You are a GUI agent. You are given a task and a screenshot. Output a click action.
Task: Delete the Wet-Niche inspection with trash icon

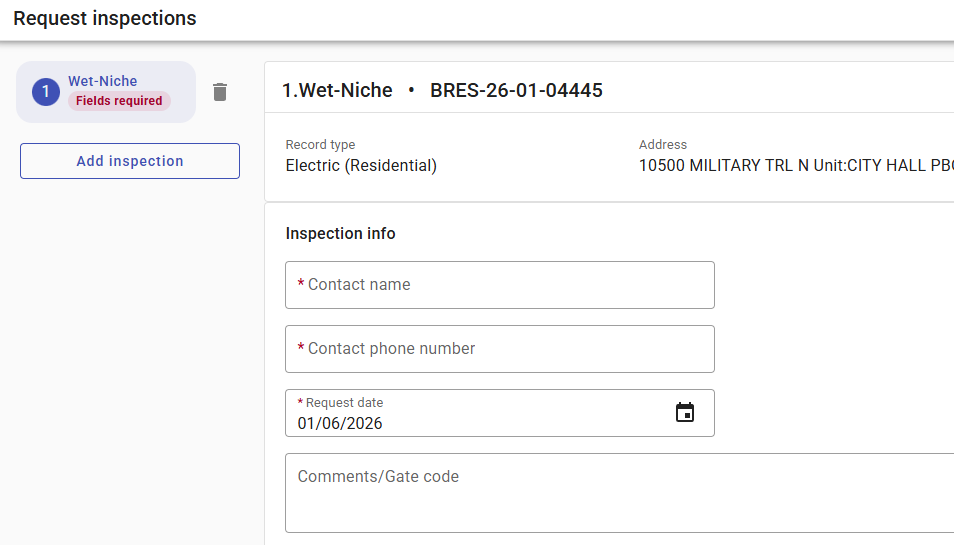(220, 92)
